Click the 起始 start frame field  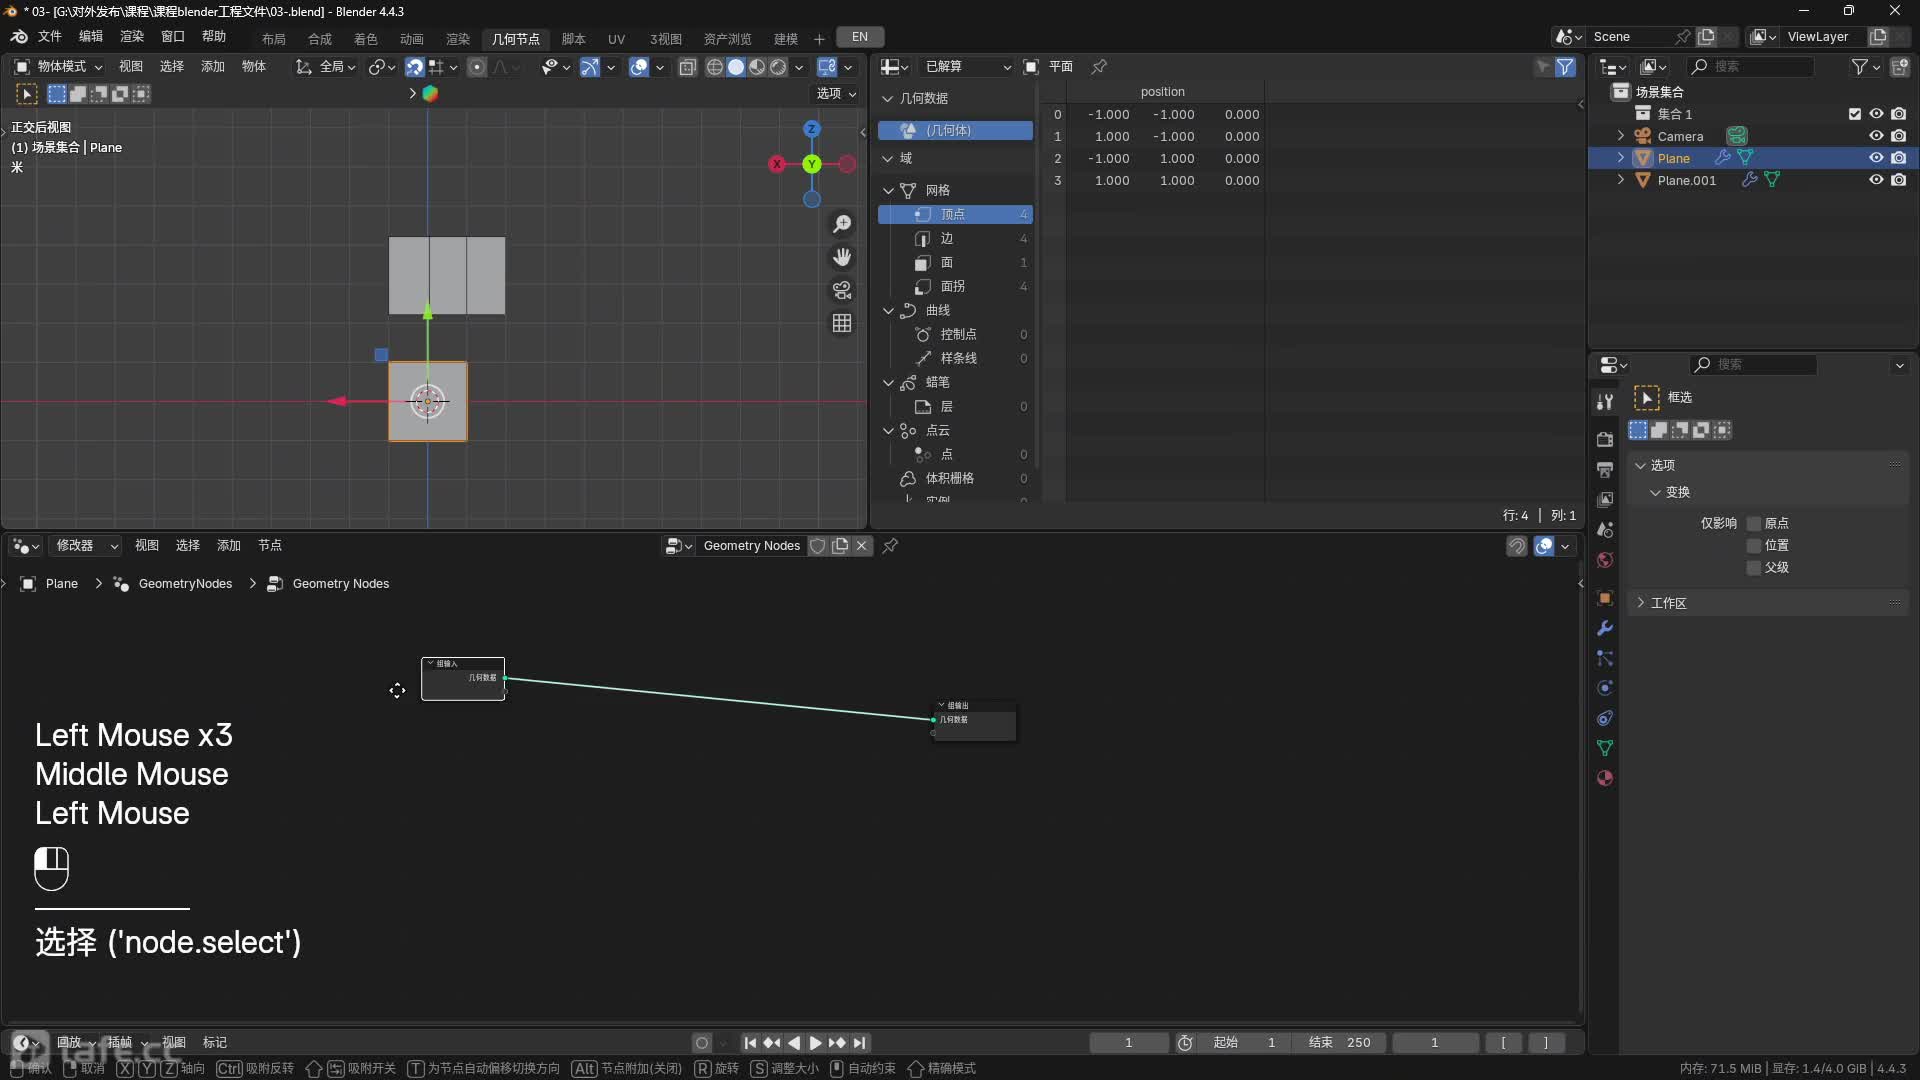click(x=1245, y=1043)
